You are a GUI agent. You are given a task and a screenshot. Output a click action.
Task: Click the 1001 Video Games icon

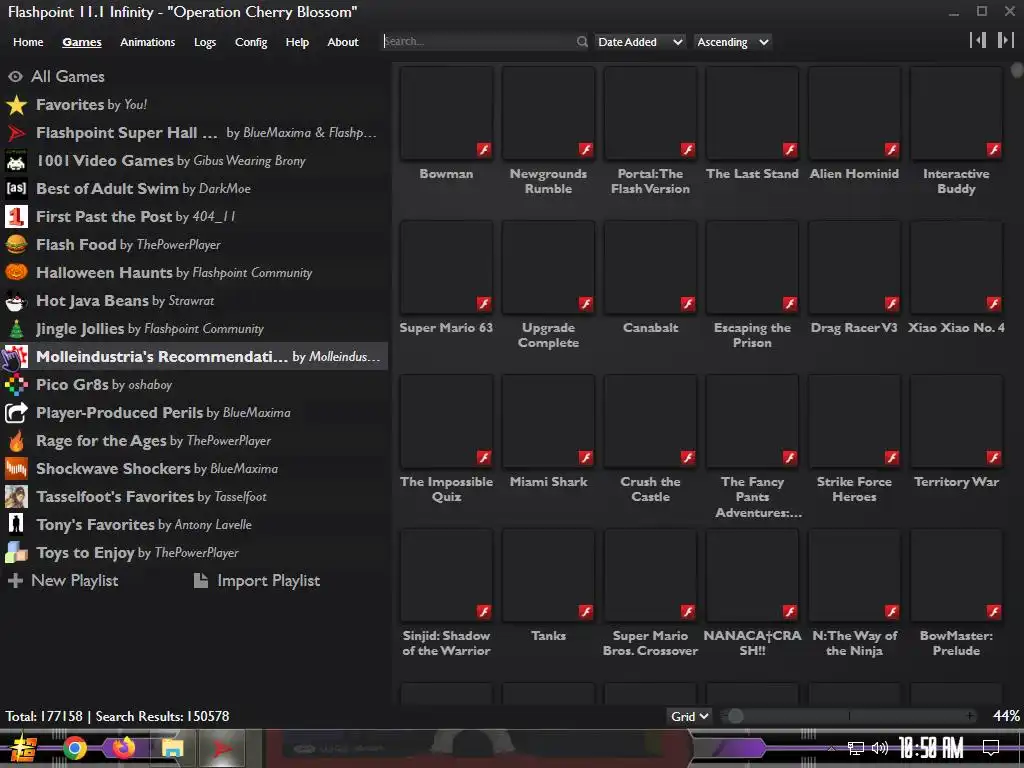(16, 161)
